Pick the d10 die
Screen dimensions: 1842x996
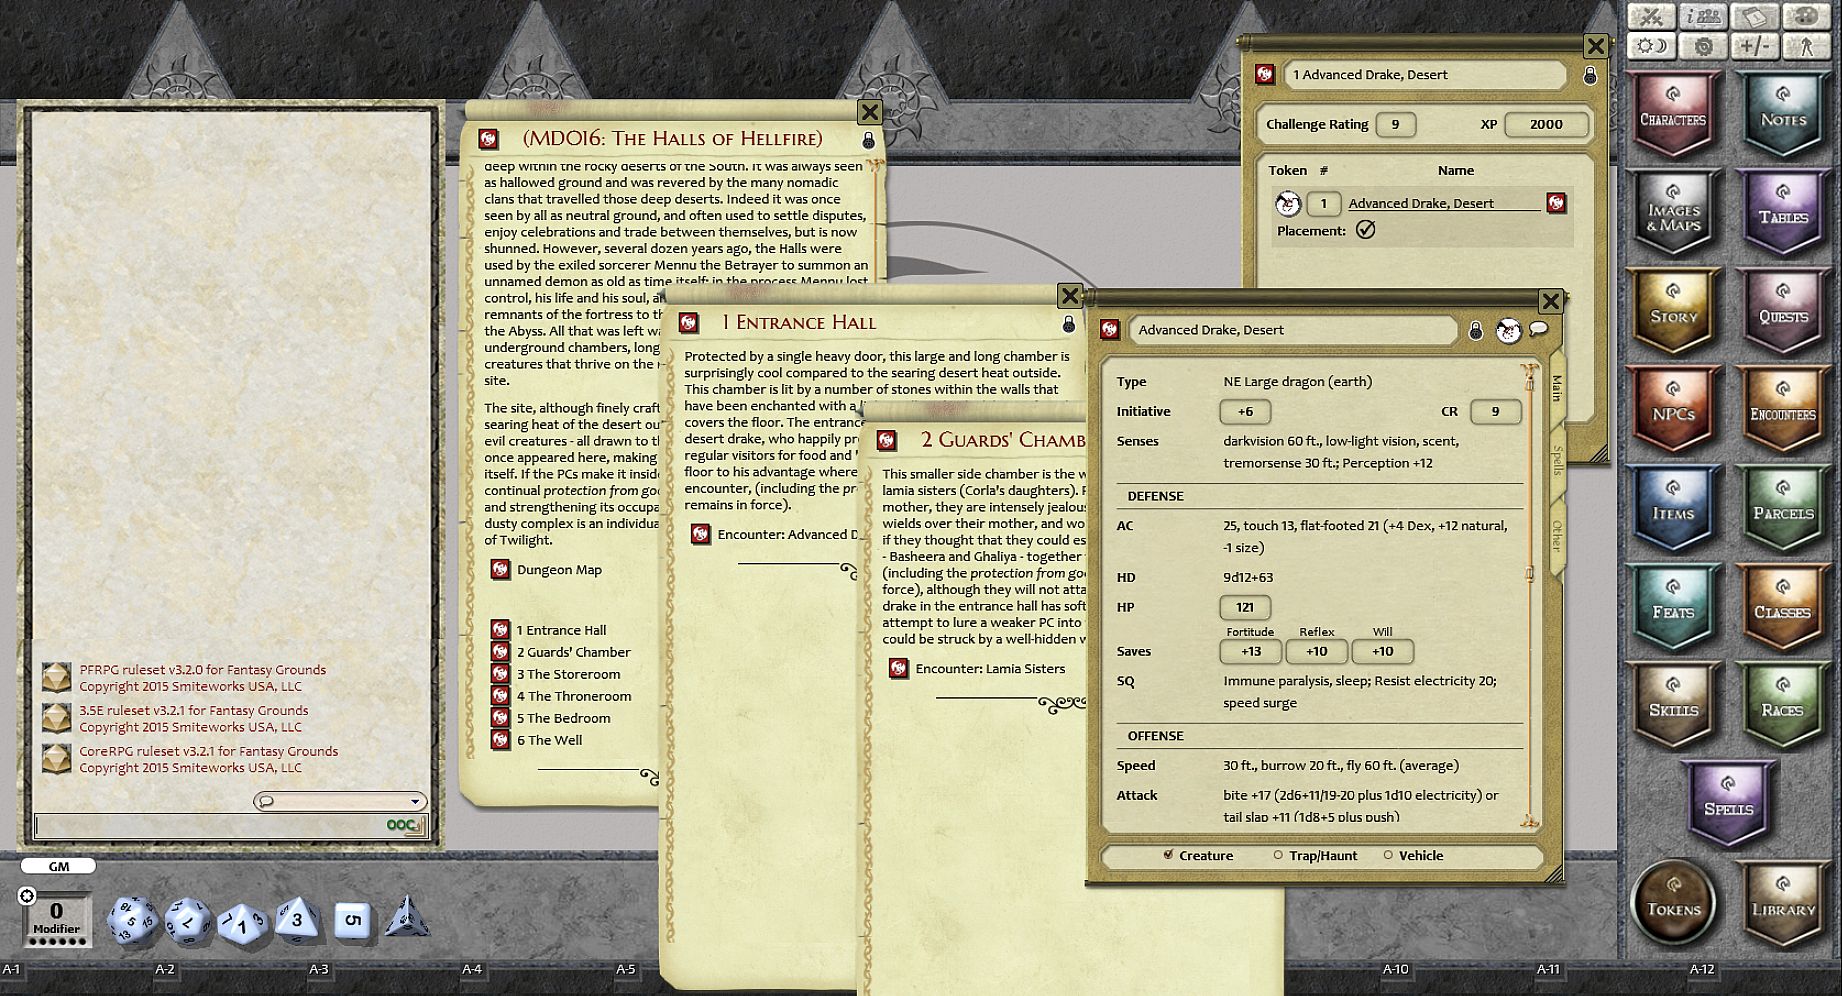point(242,922)
